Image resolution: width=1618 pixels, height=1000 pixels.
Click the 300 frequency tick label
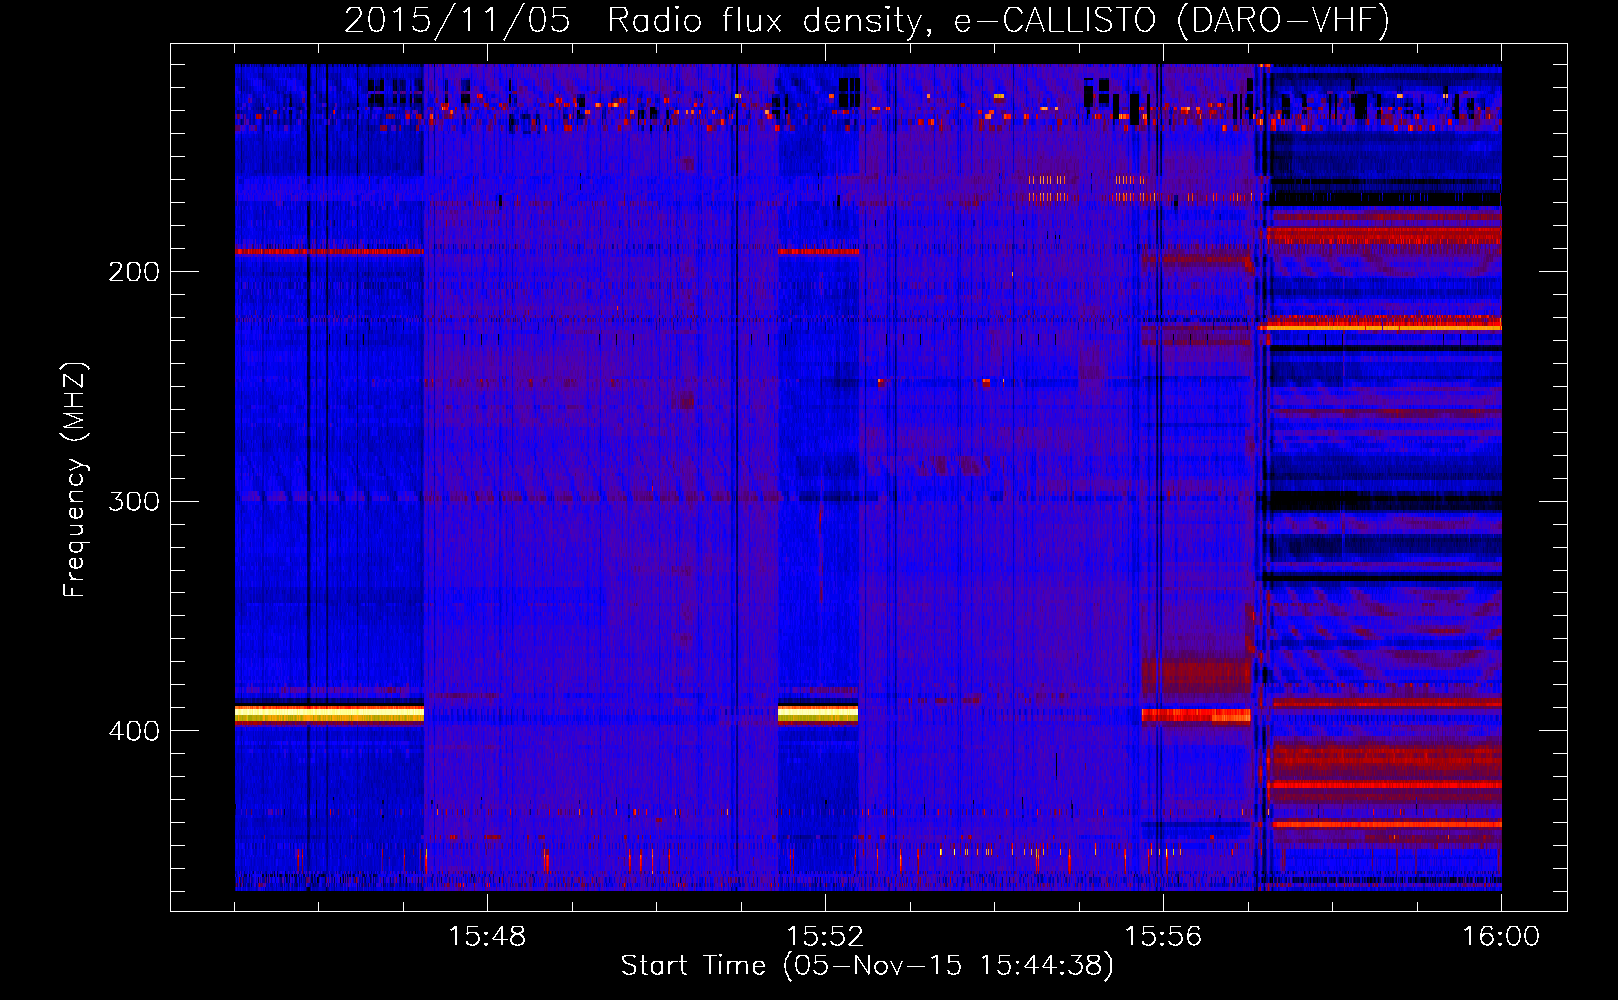(x=134, y=501)
